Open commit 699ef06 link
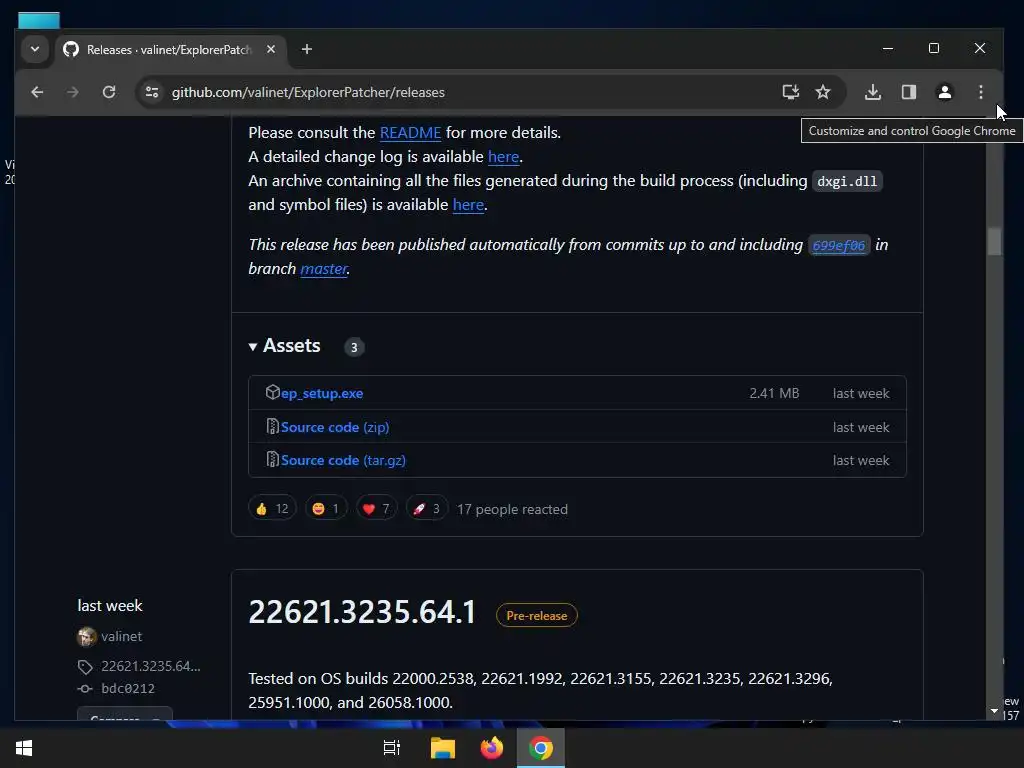Image resolution: width=1024 pixels, height=768 pixels. 839,246
